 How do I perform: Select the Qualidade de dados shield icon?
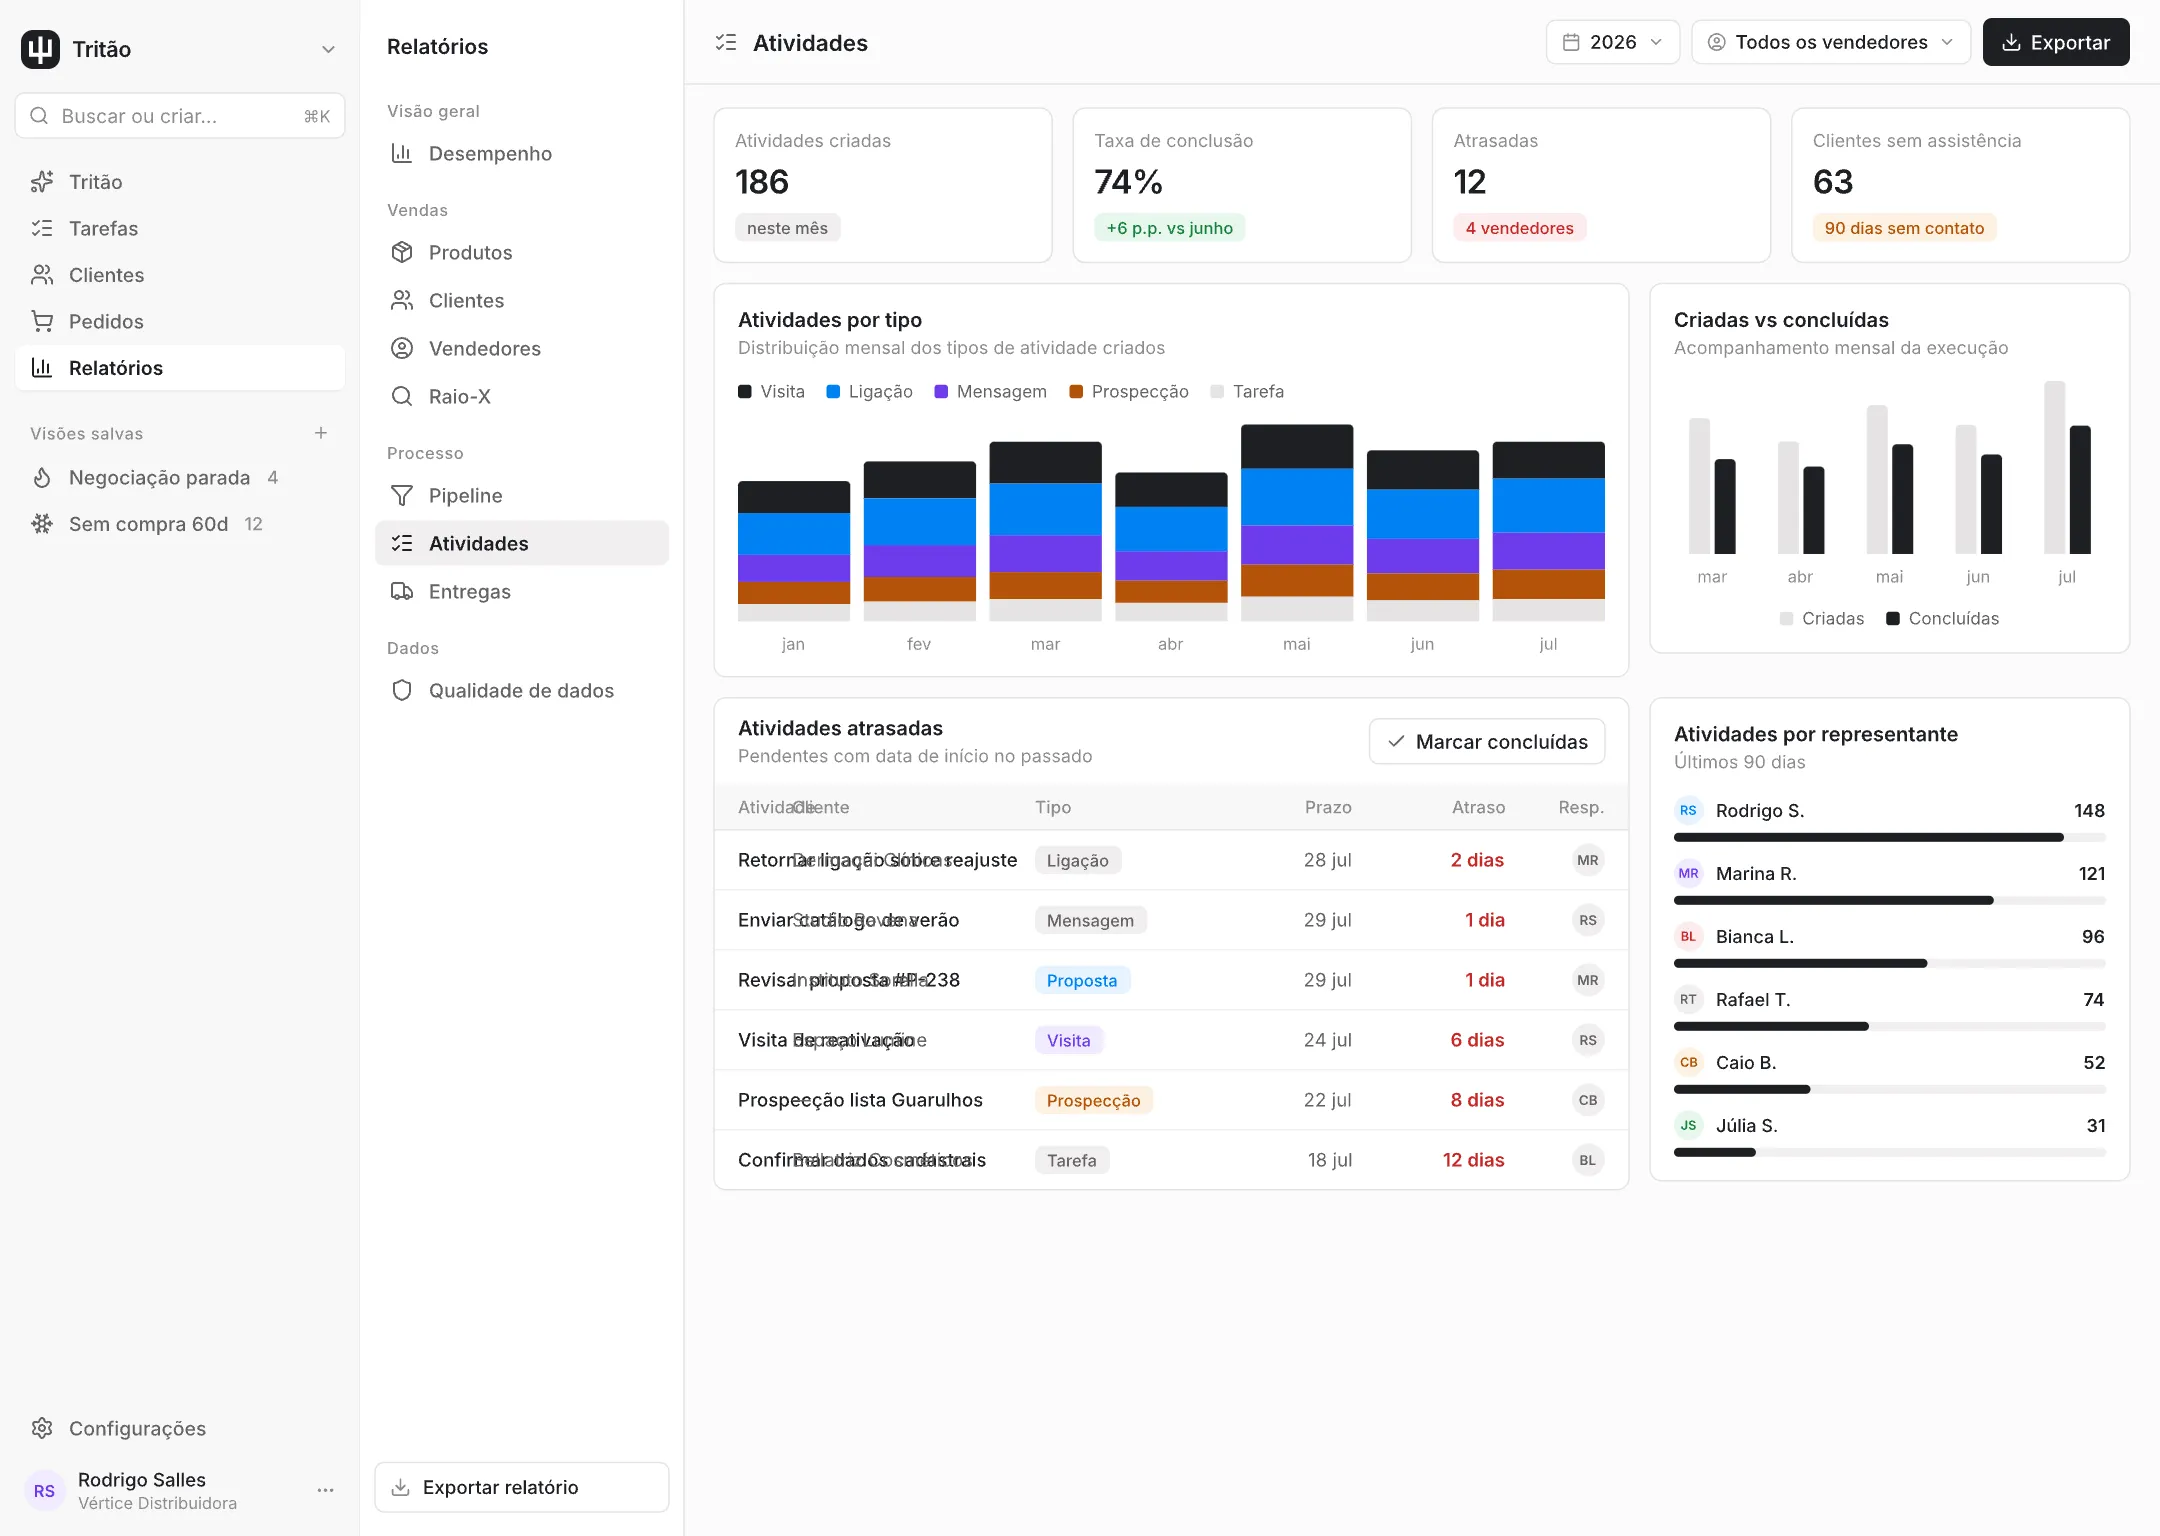(x=402, y=691)
